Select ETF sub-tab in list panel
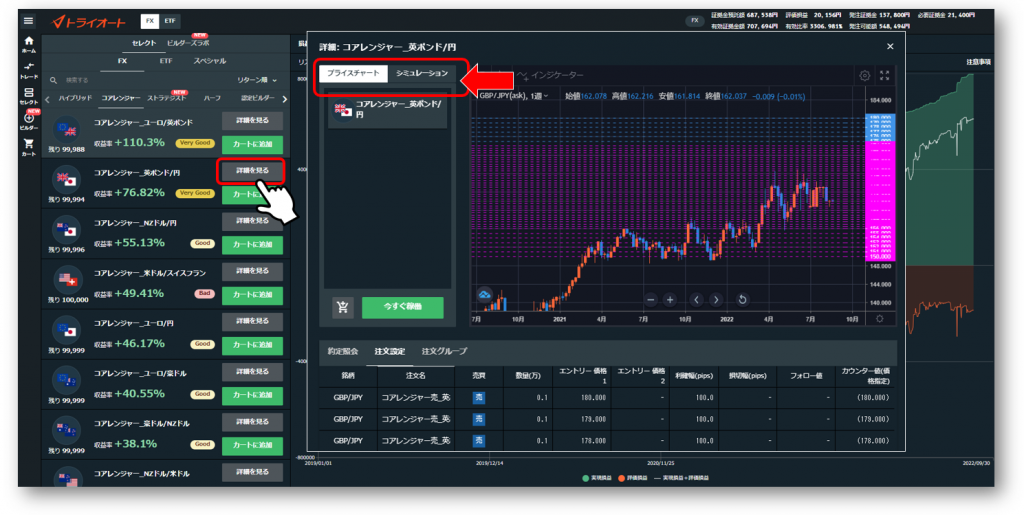 pos(166,61)
